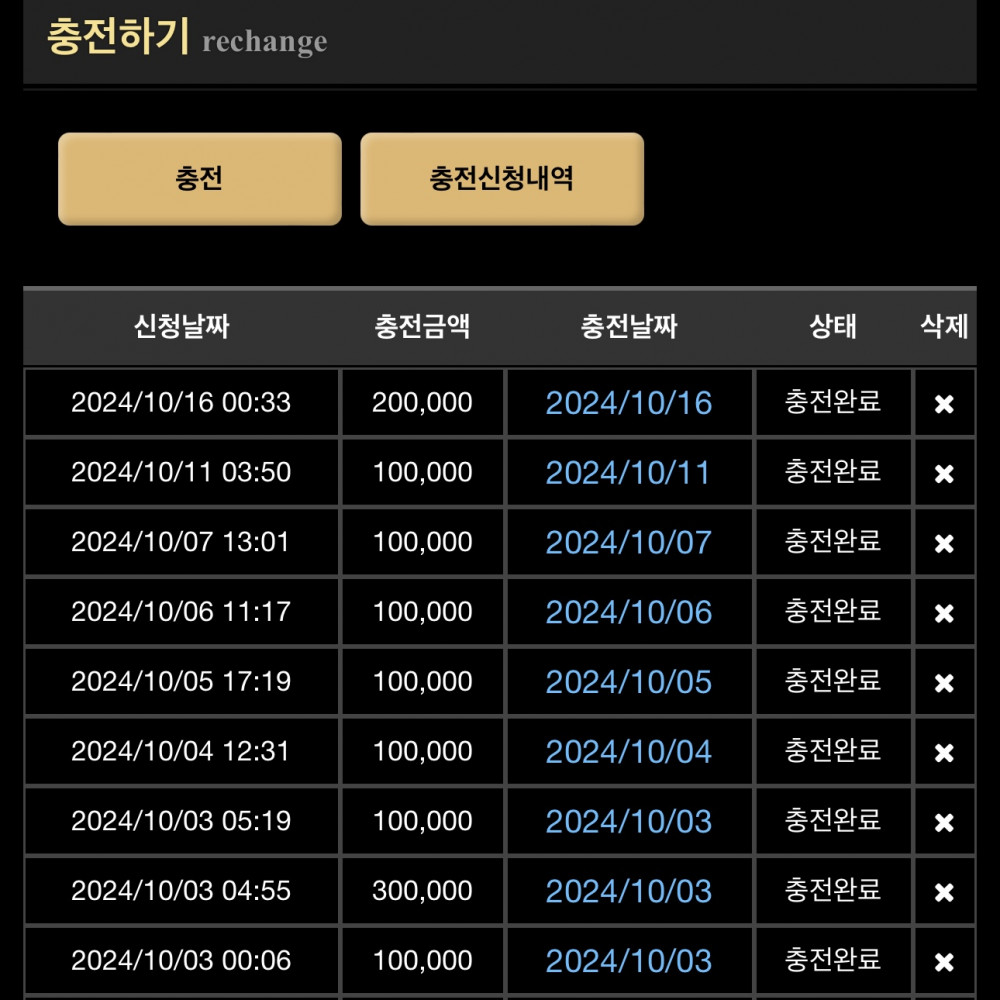This screenshot has width=1000, height=1000.
Task: Select the 200,000 amount cell
Action: click(422, 402)
